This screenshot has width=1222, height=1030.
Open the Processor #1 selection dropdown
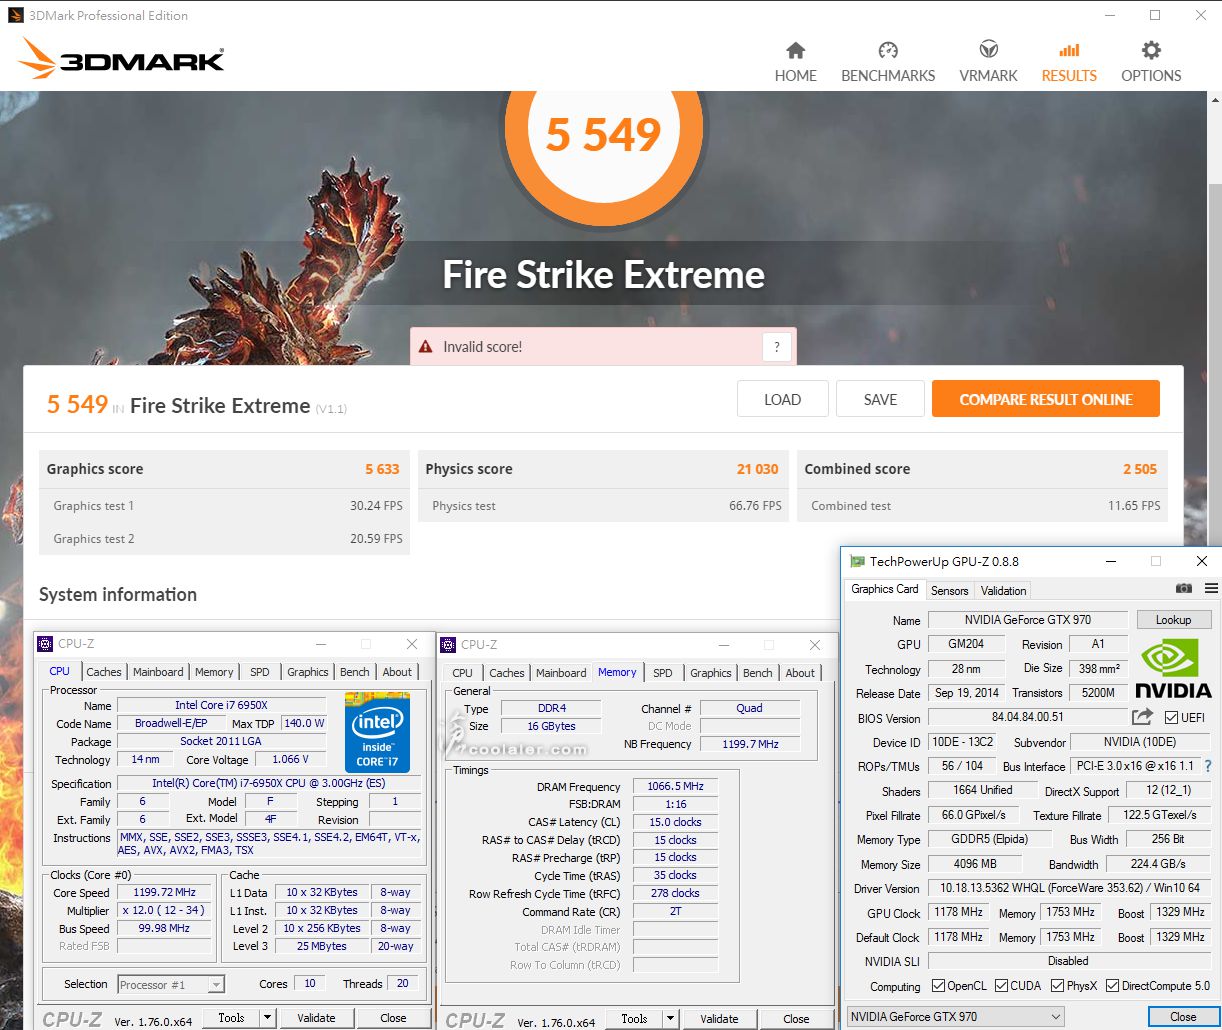[171, 984]
